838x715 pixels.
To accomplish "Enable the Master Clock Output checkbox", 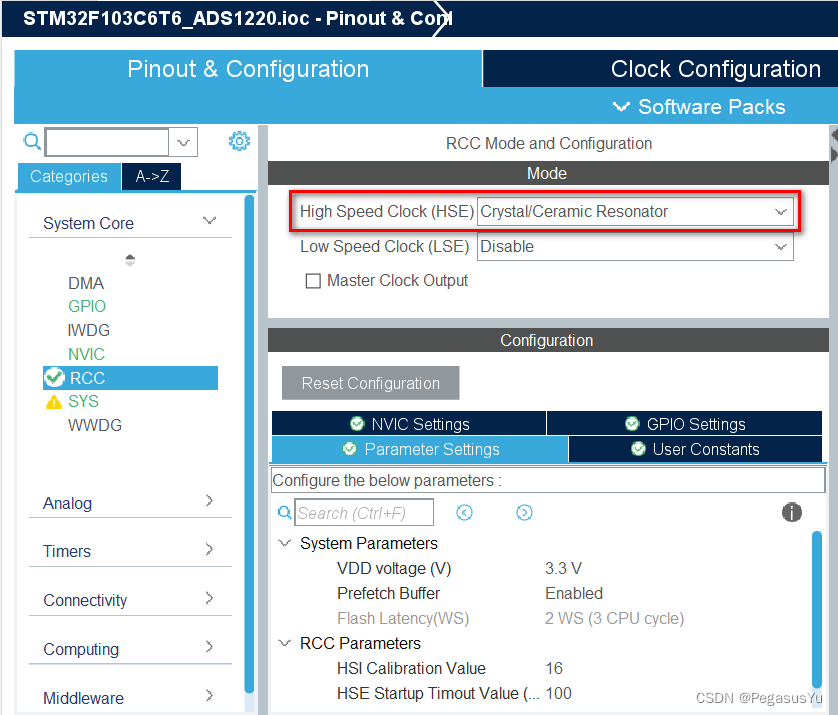I will coord(313,281).
